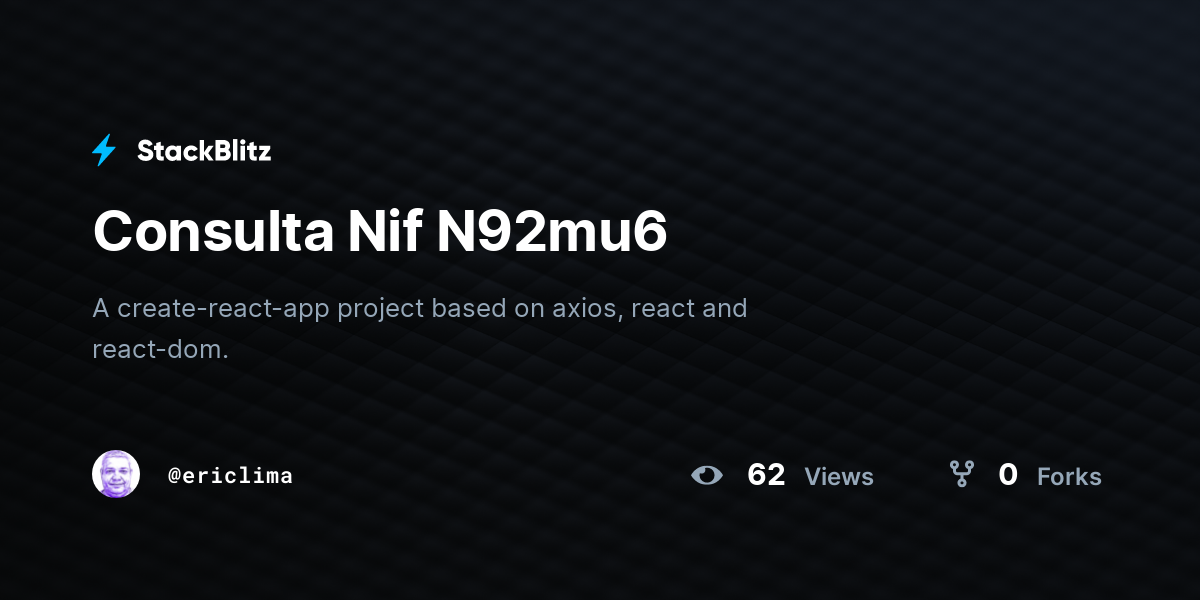Click the word 'Nif' in the title

(x=385, y=232)
